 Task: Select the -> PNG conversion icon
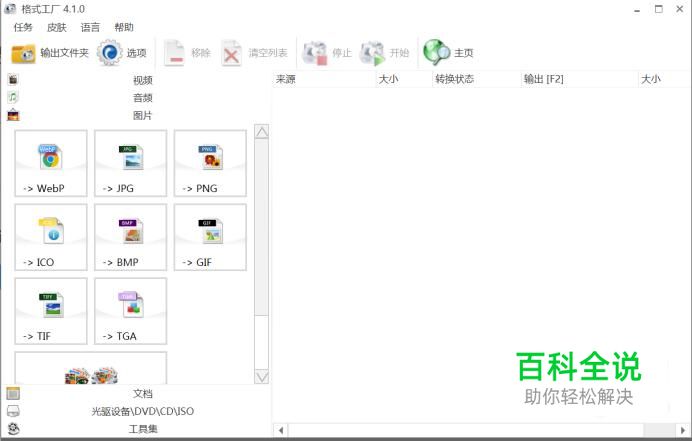click(210, 163)
